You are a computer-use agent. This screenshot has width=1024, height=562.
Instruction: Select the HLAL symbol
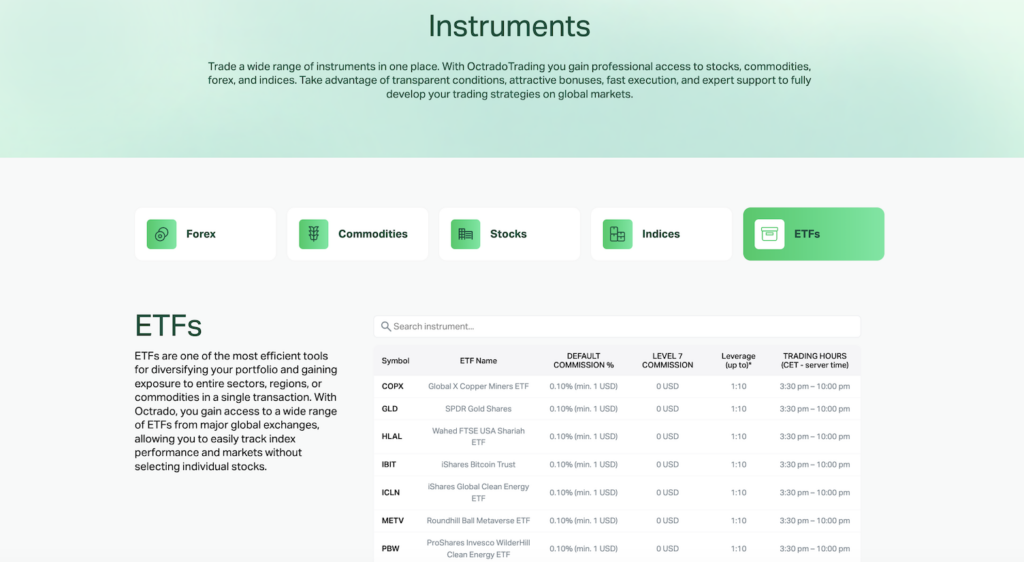coord(392,437)
